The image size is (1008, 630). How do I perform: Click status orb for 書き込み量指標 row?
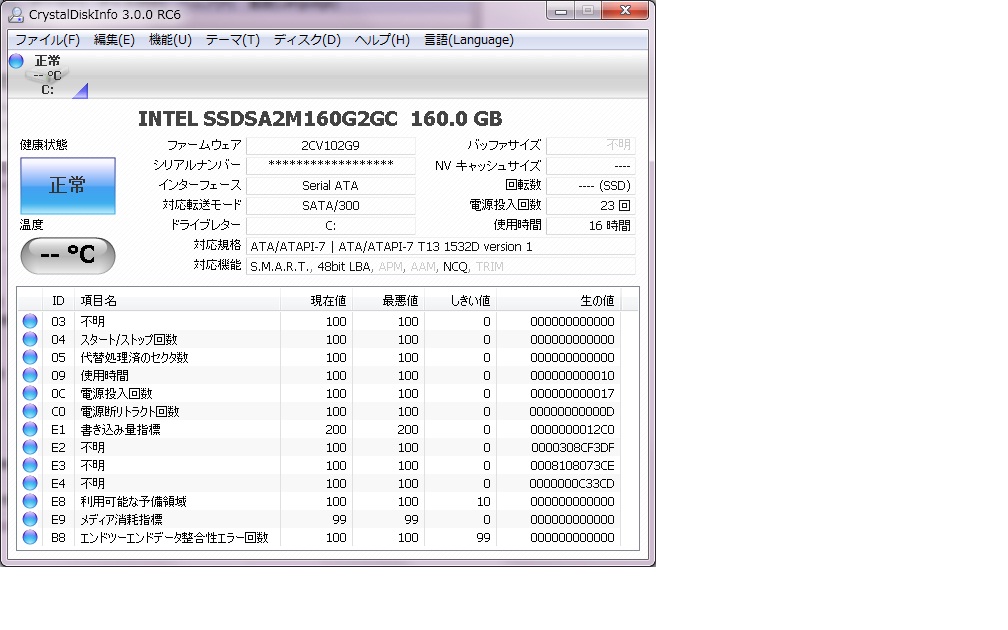(x=30, y=429)
